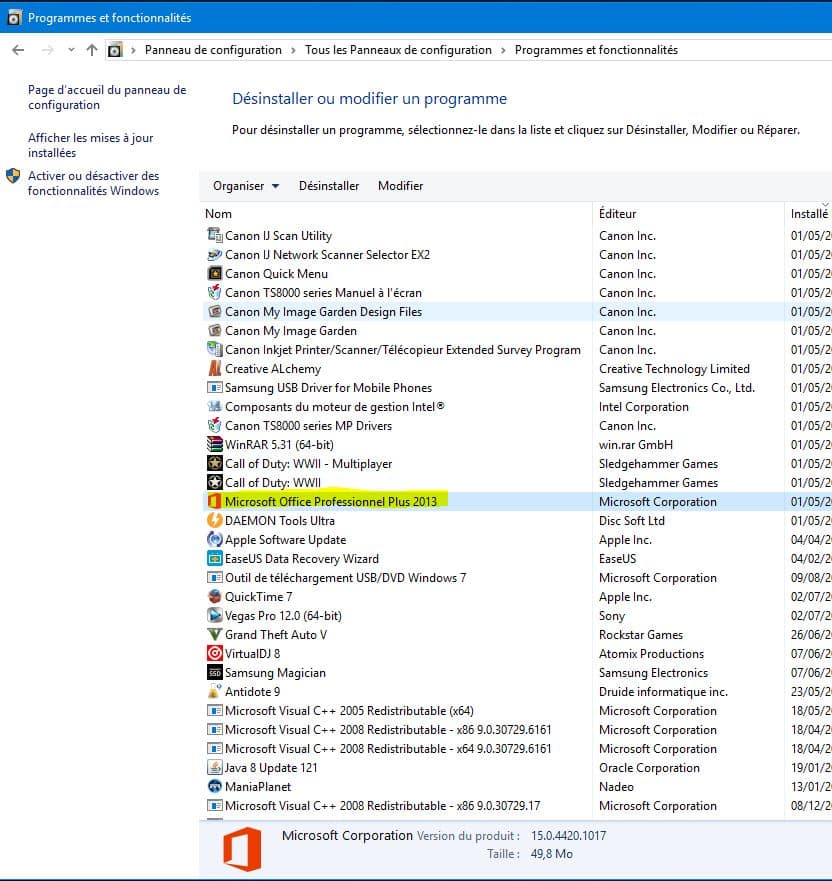Click the Creative ALchemy icon

point(215,369)
